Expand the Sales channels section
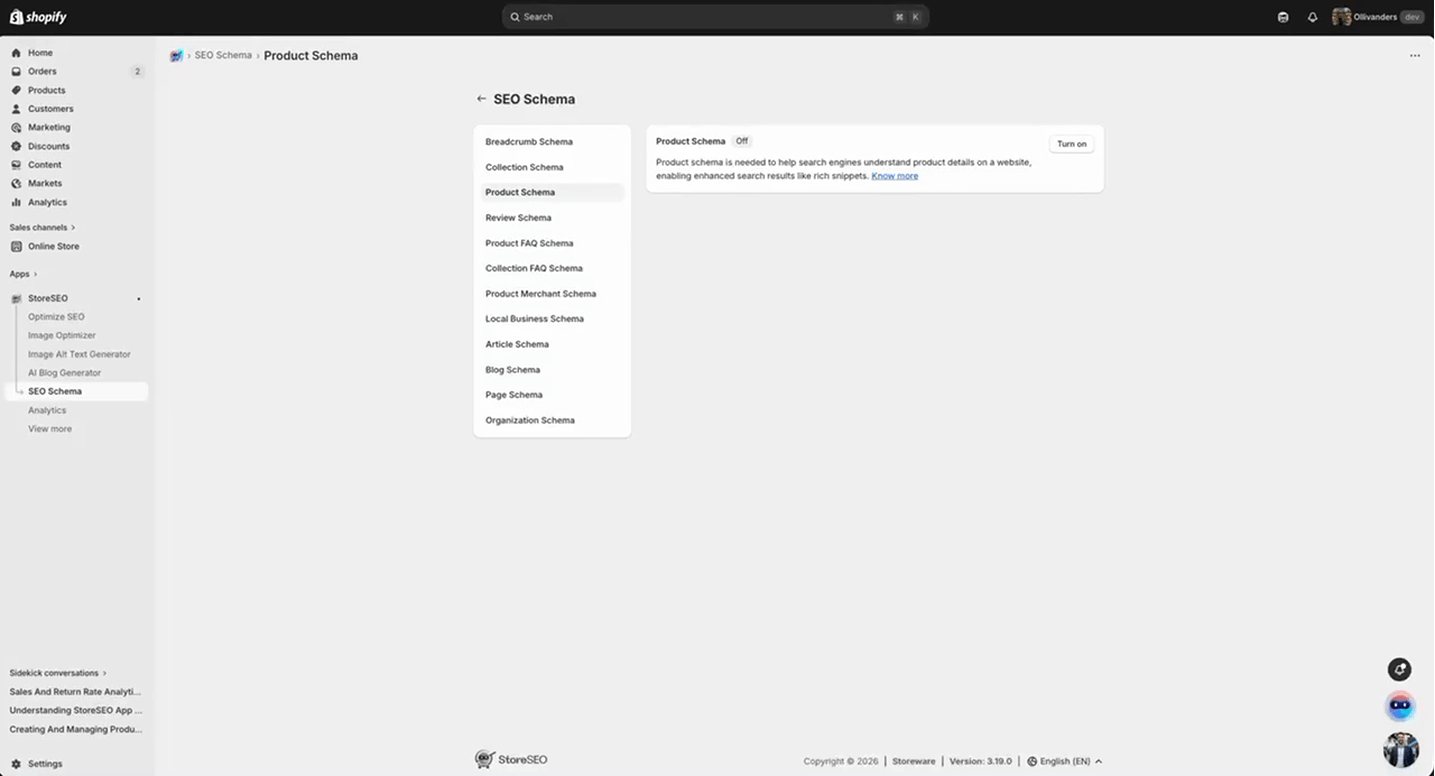The width and height of the screenshot is (1435, 776). click(x=41, y=227)
